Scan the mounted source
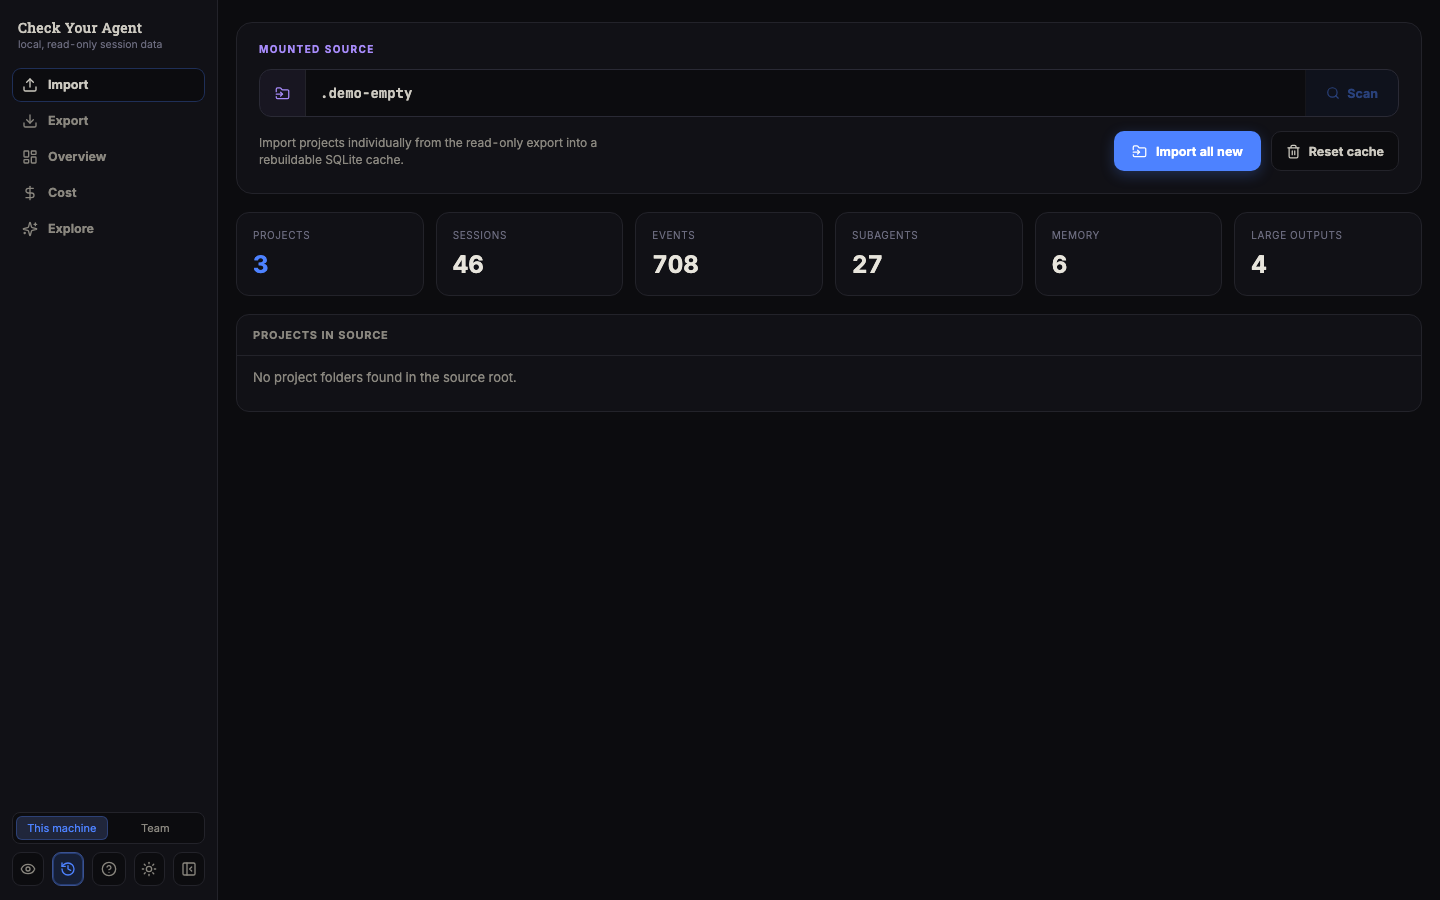This screenshot has height=900, width=1440. pos(1352,93)
